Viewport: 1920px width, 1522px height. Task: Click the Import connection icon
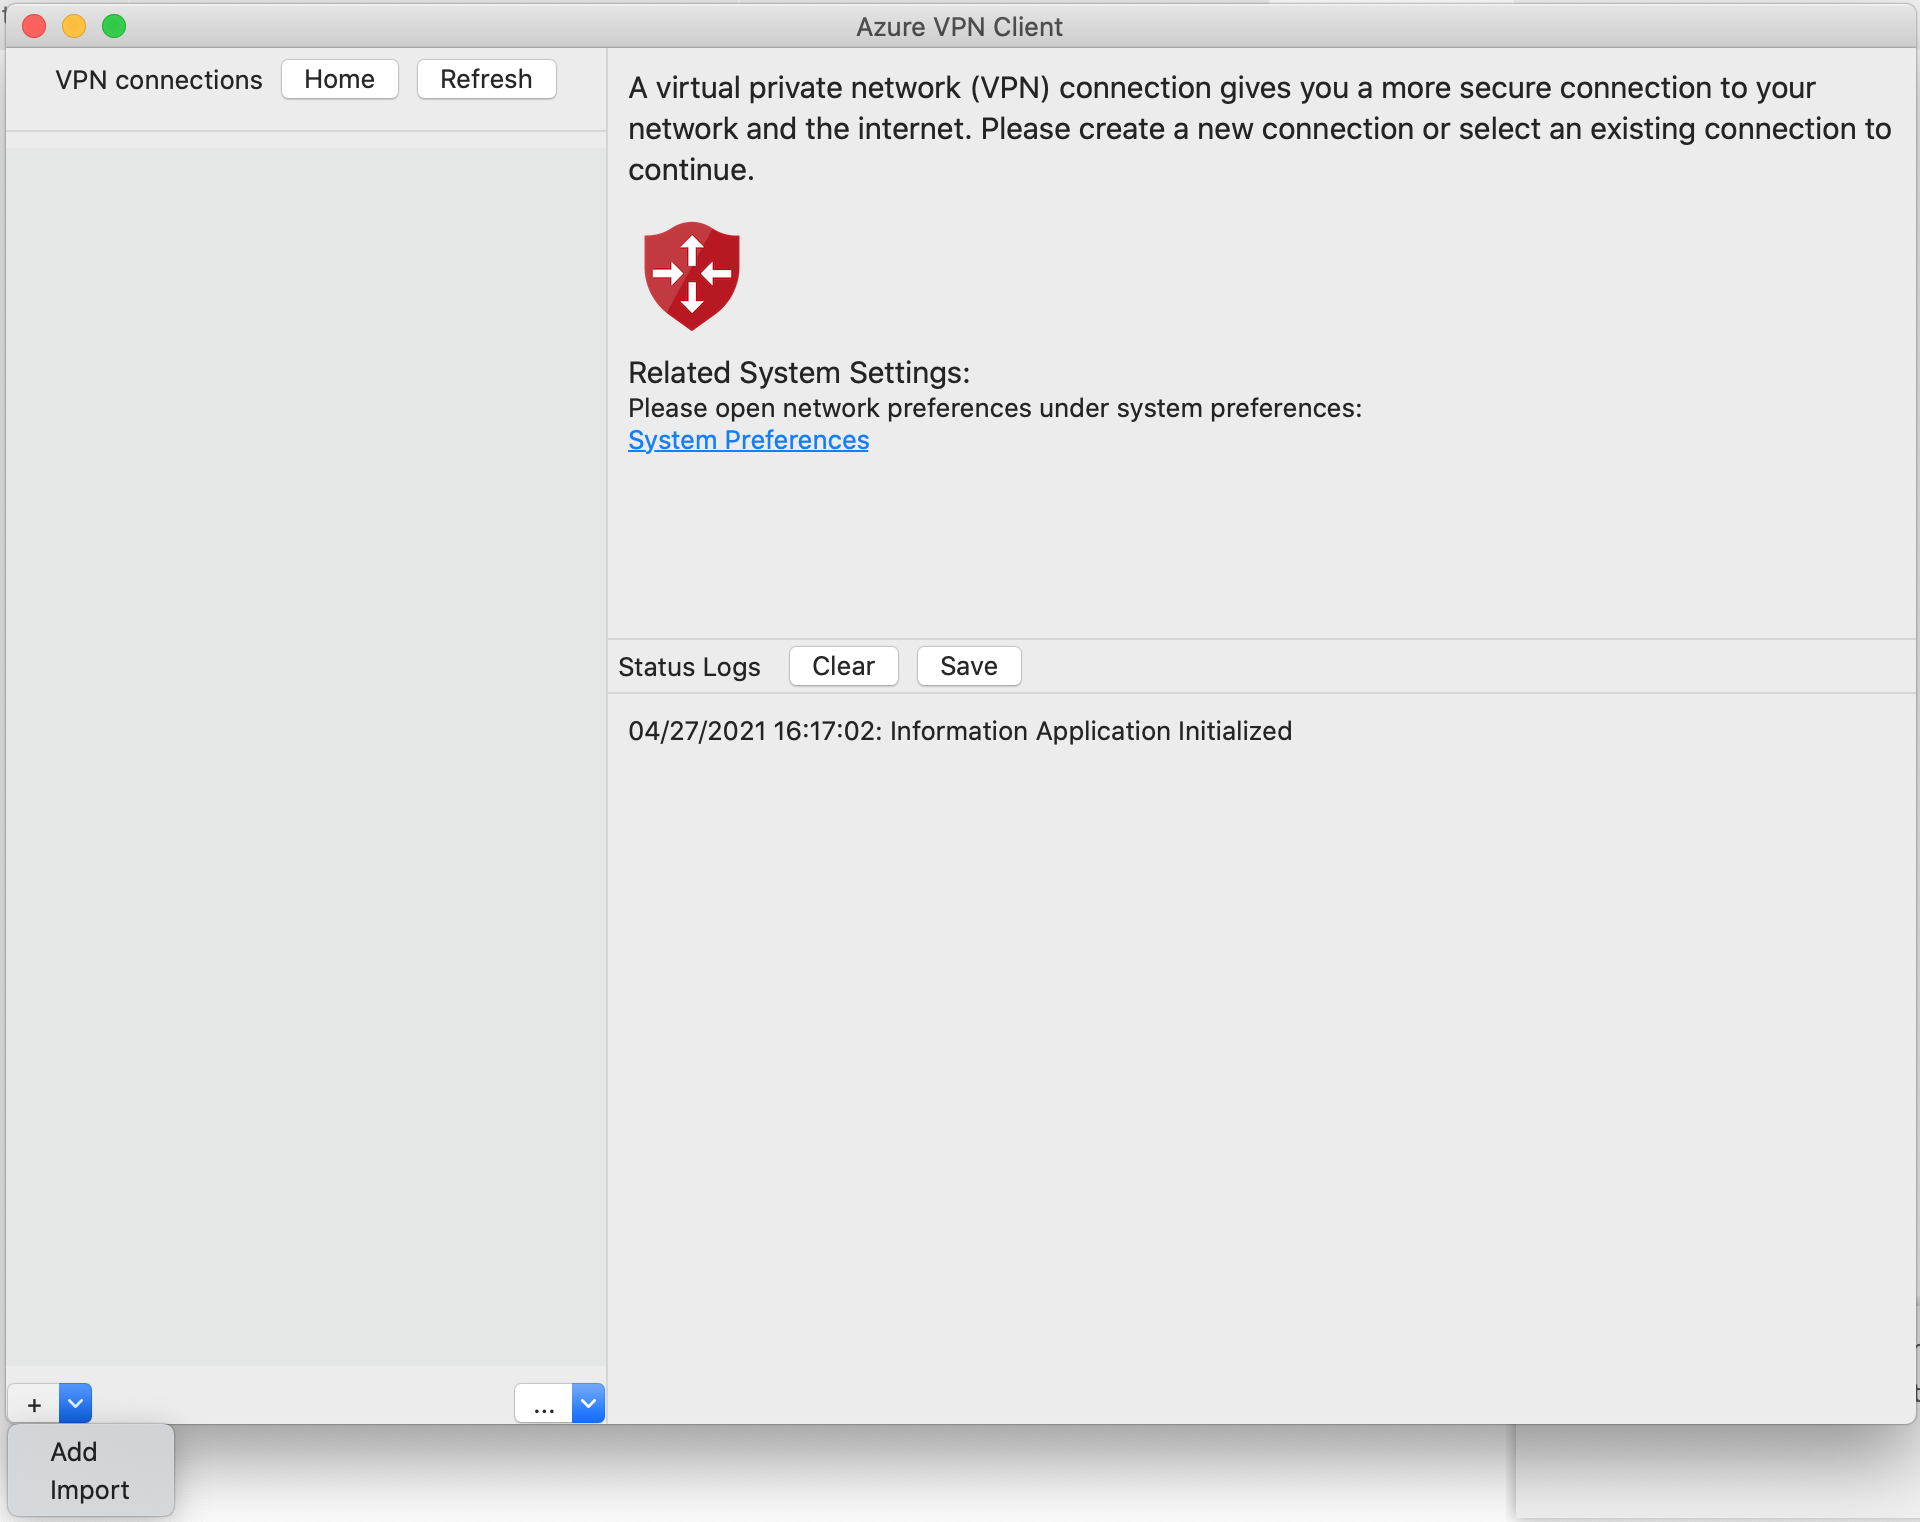(90, 1491)
